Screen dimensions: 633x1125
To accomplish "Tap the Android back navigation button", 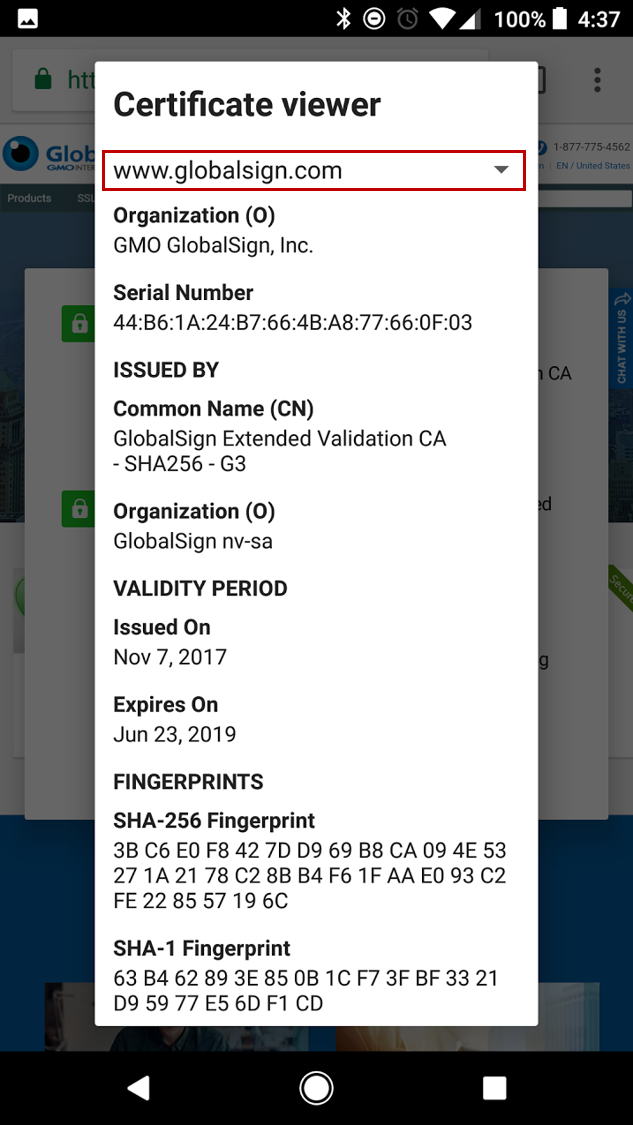I will [139, 1088].
